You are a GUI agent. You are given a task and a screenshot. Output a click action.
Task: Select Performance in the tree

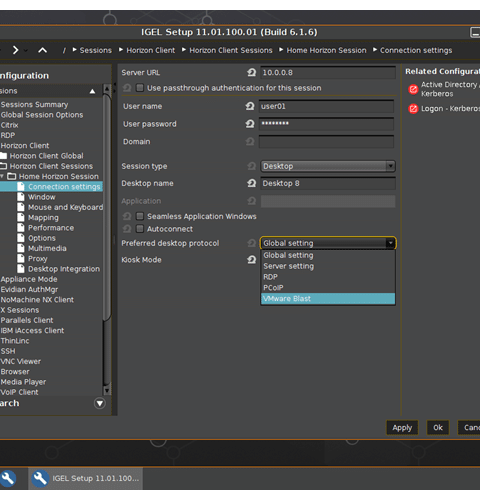click(x=51, y=228)
